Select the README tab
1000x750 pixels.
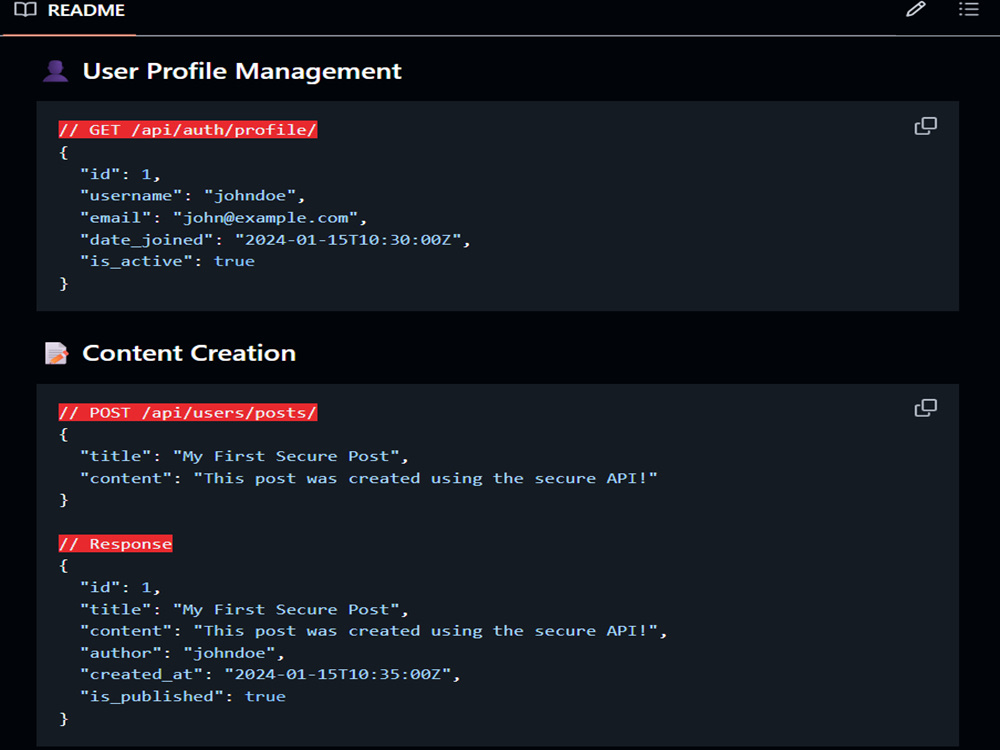[70, 11]
